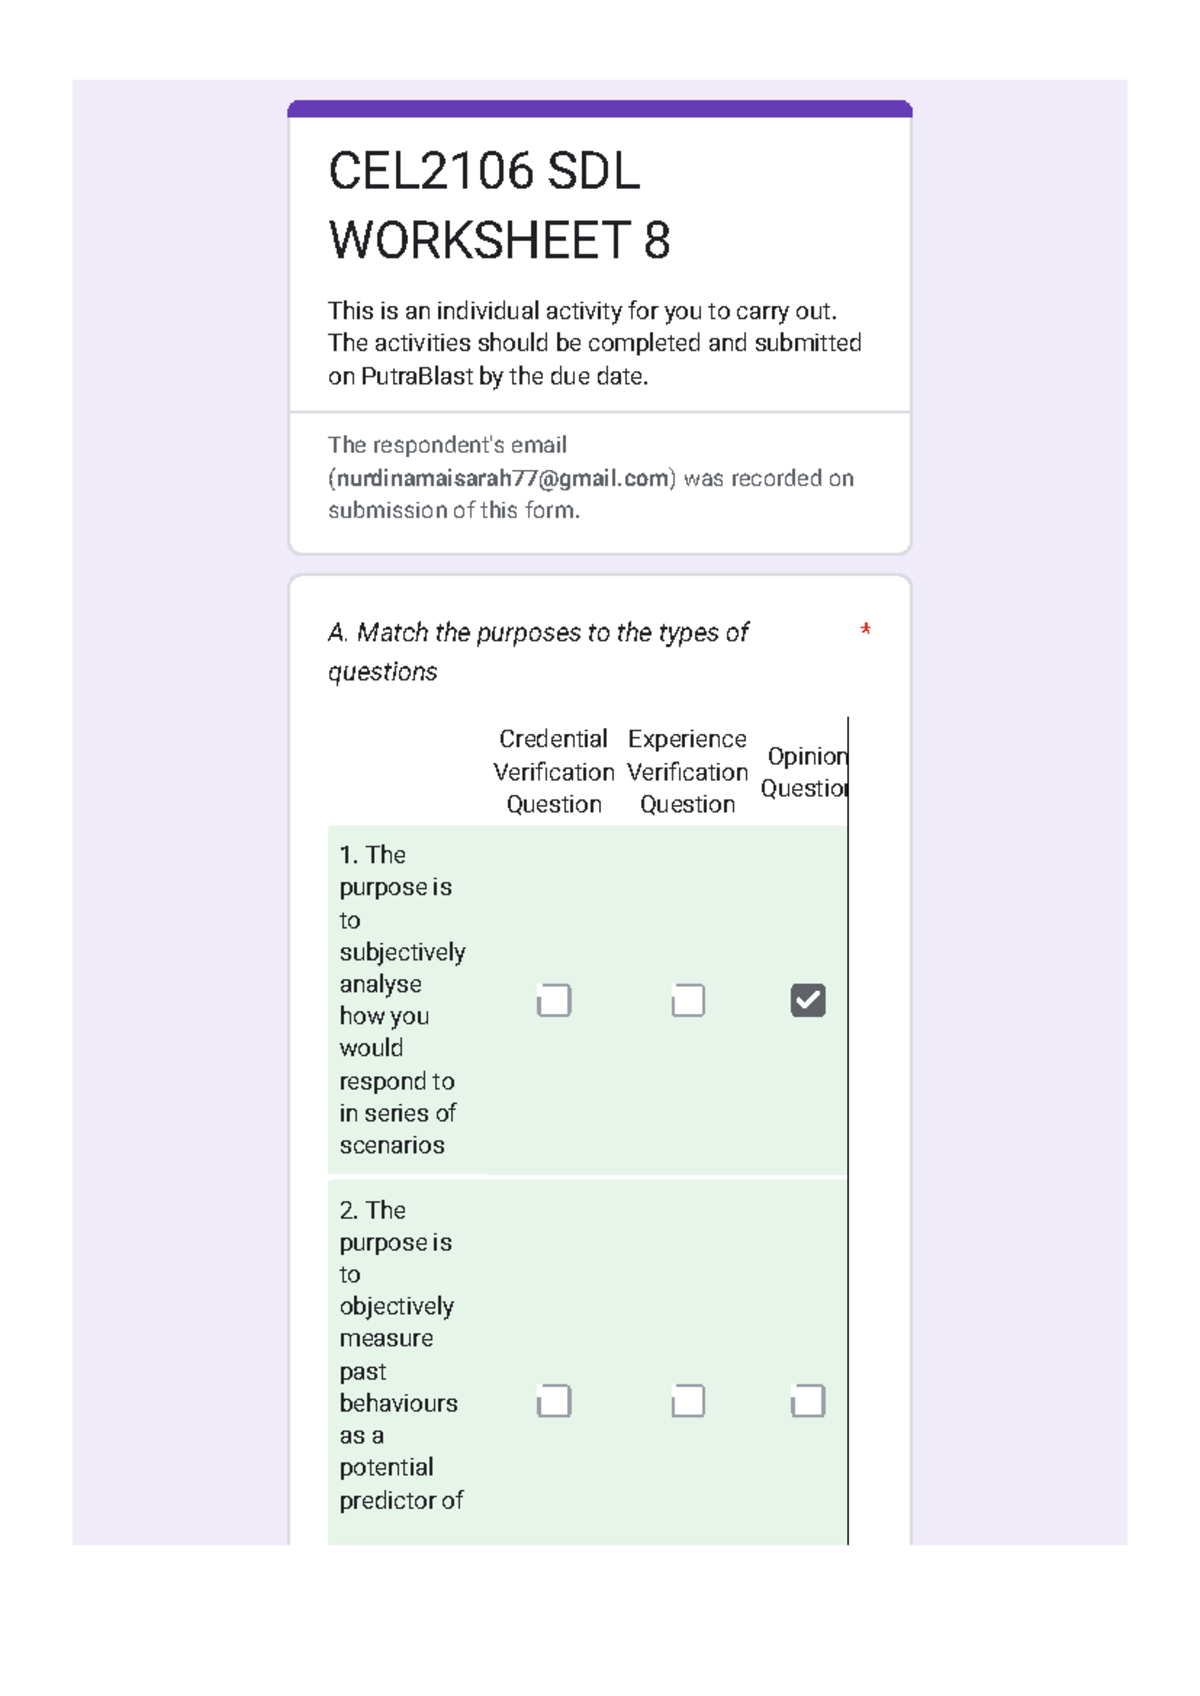Click the 'respondent's email' recorded notice
This screenshot has width=1200, height=1696.
[590, 478]
